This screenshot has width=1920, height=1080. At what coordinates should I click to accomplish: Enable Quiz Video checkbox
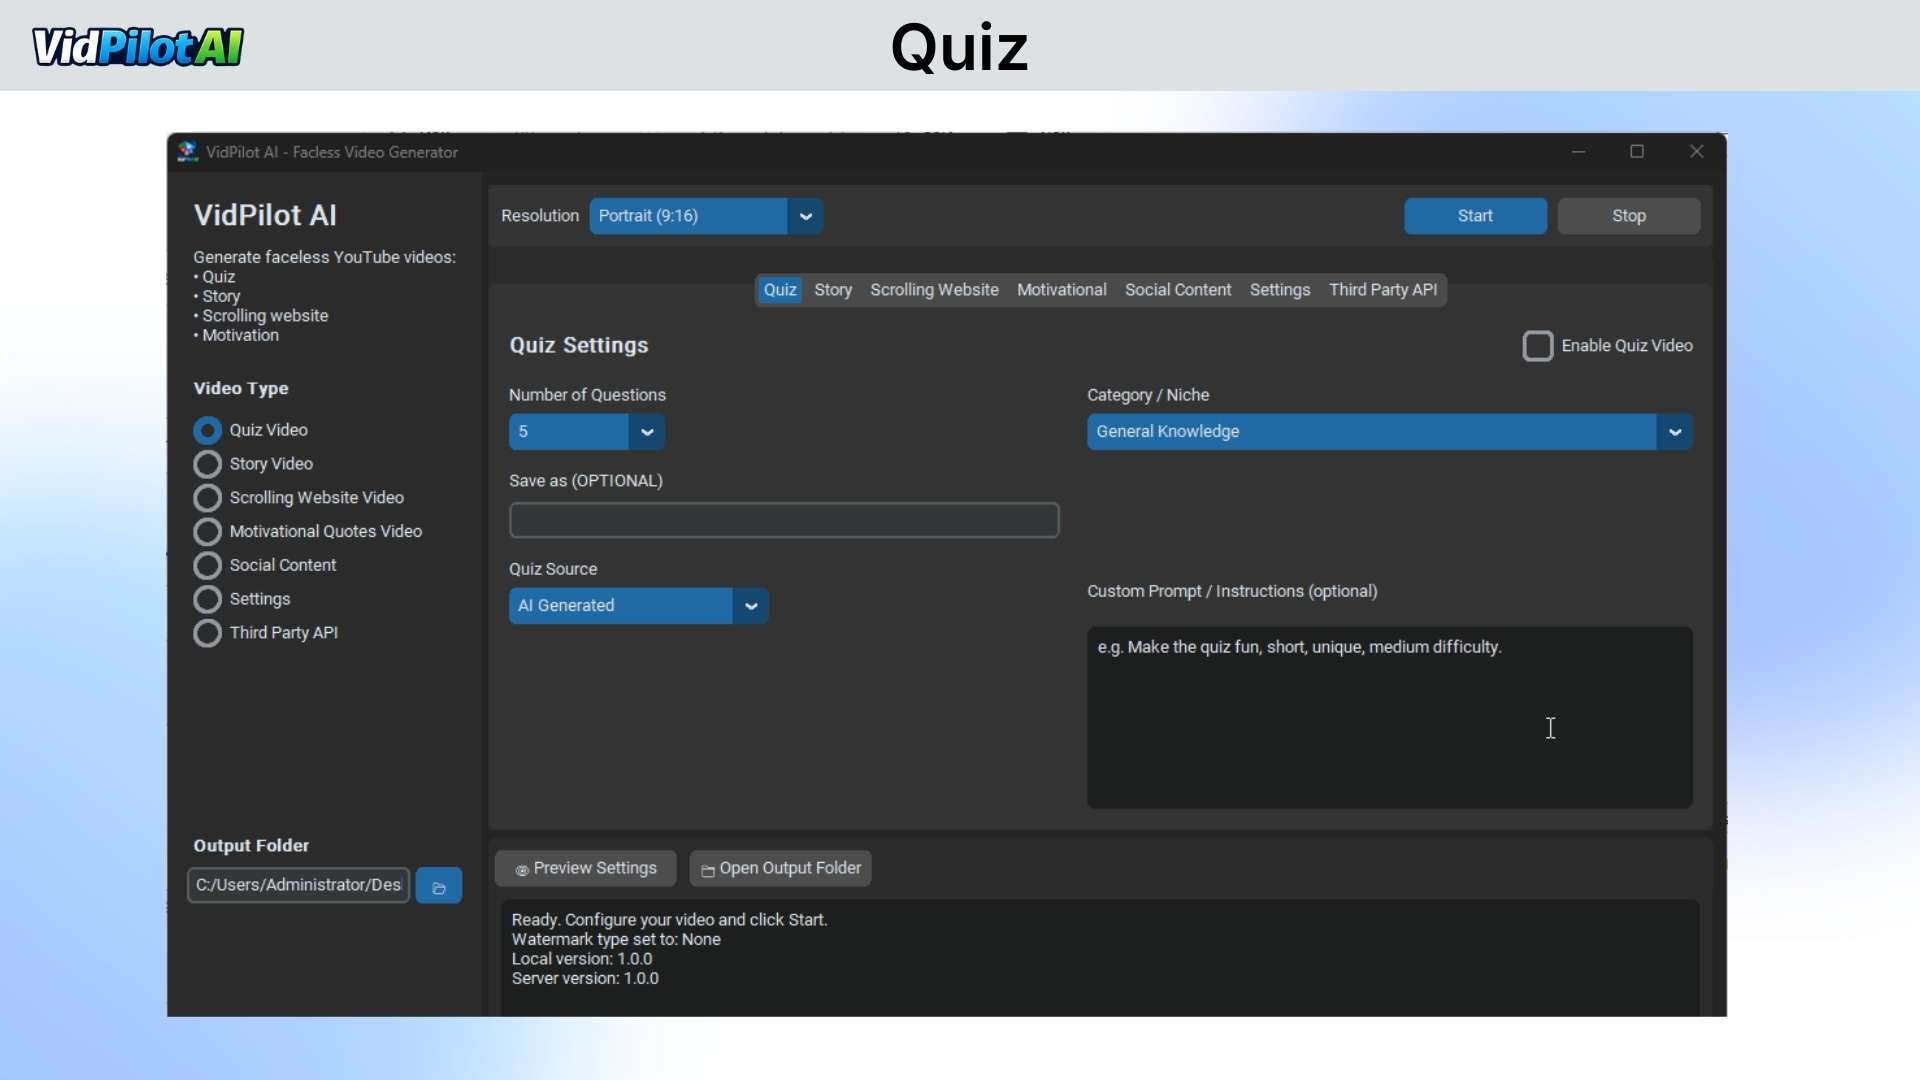tap(1538, 345)
